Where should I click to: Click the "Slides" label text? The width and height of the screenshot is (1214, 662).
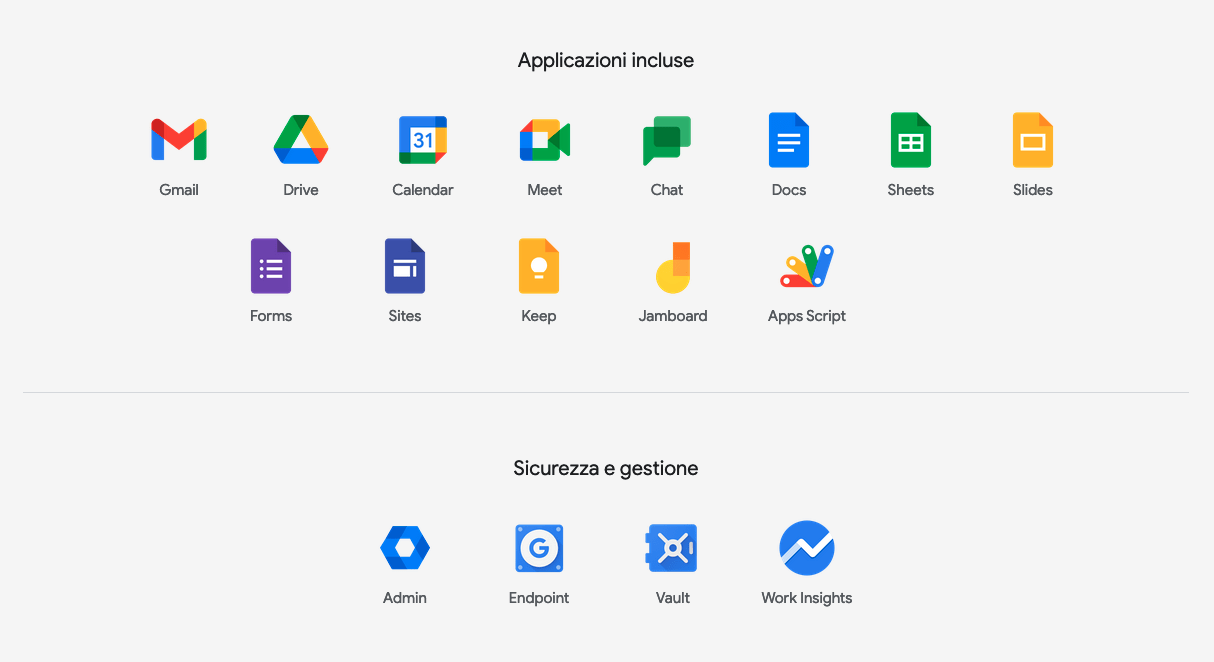pos(1033,190)
